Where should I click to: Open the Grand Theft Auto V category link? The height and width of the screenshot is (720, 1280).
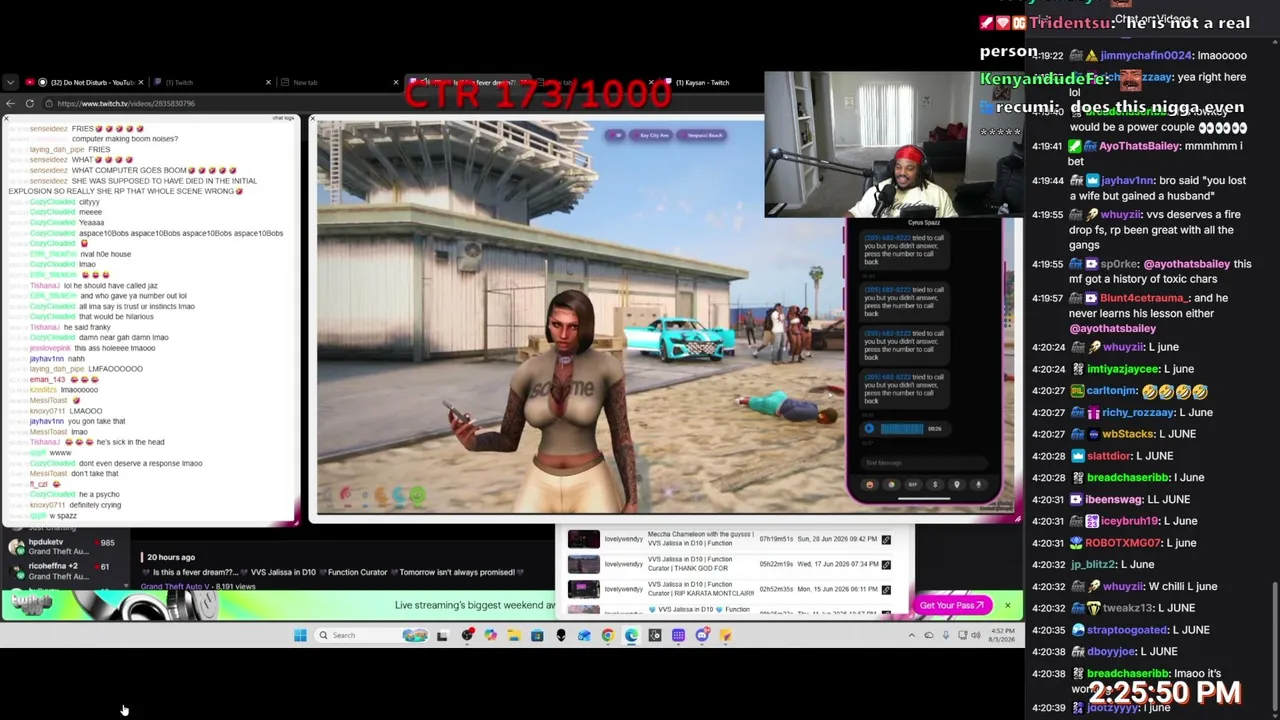[175, 586]
